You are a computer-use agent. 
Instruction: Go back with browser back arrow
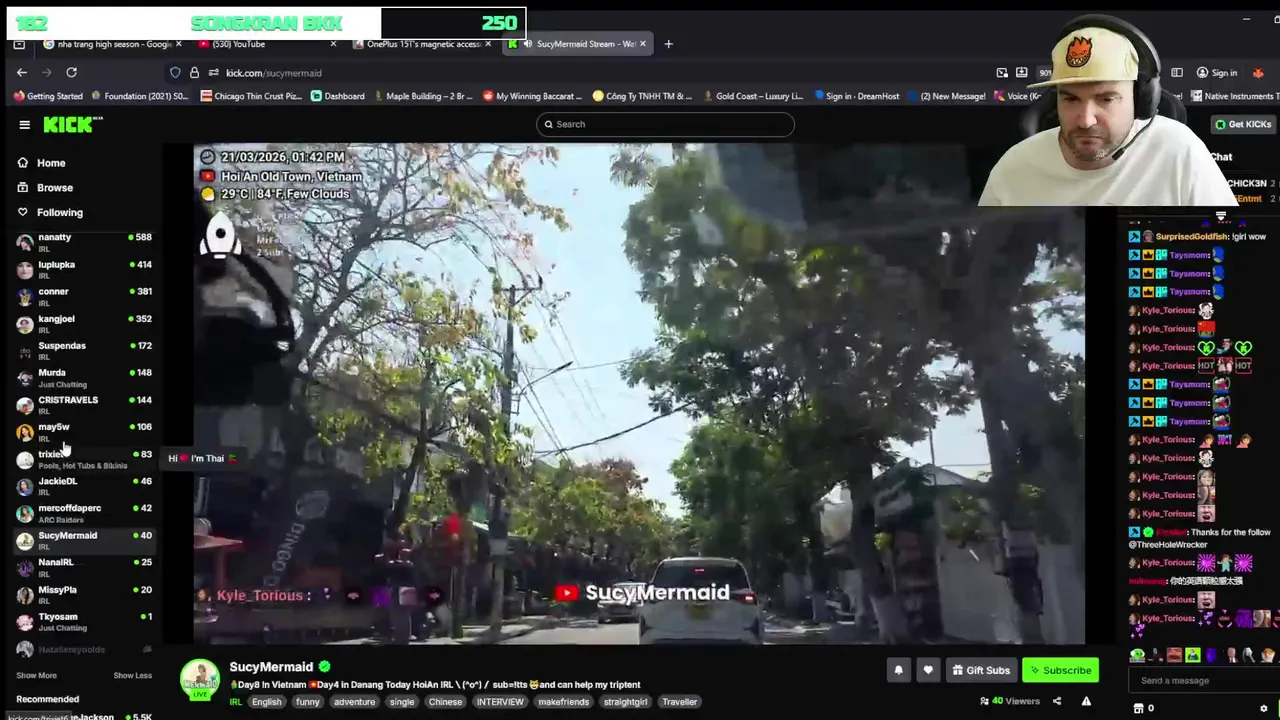(x=22, y=73)
